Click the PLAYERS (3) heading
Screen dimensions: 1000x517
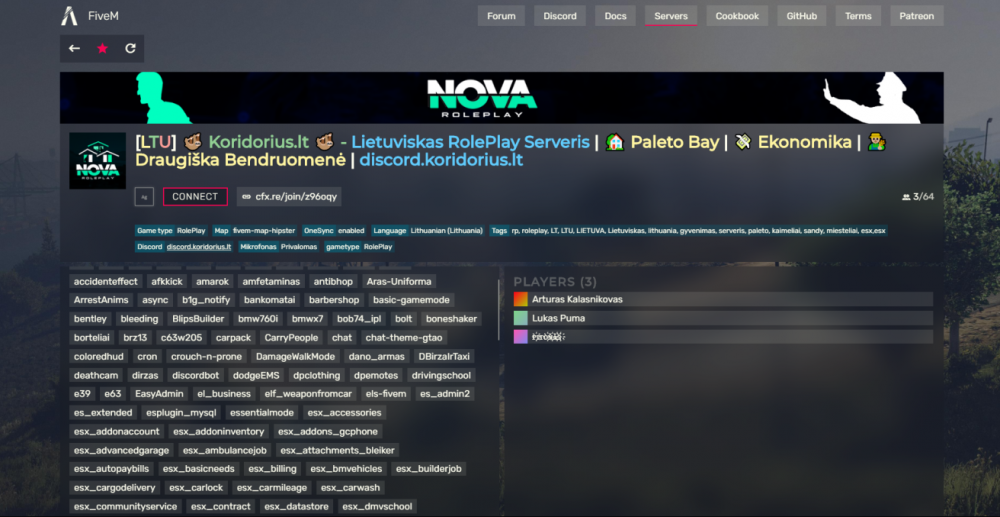click(x=555, y=282)
